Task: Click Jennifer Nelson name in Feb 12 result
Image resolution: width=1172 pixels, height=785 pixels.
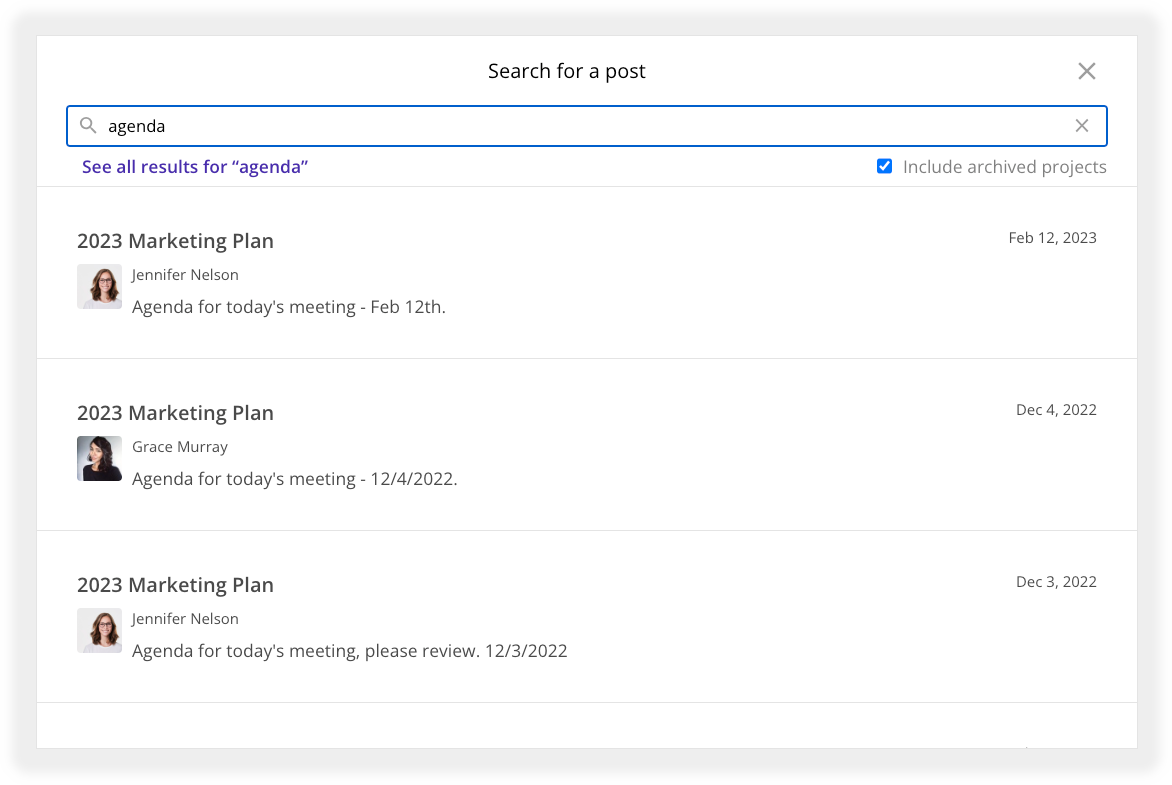Action: (x=185, y=275)
